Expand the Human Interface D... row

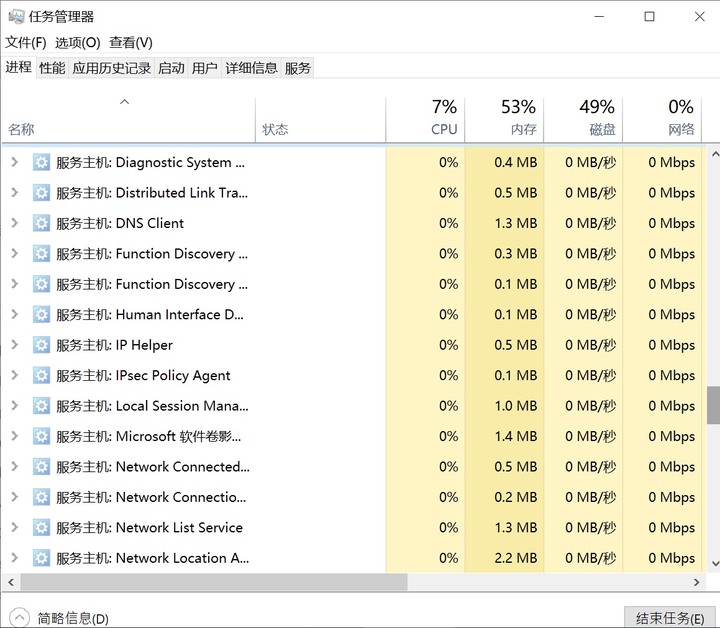pyautogui.click(x=15, y=314)
